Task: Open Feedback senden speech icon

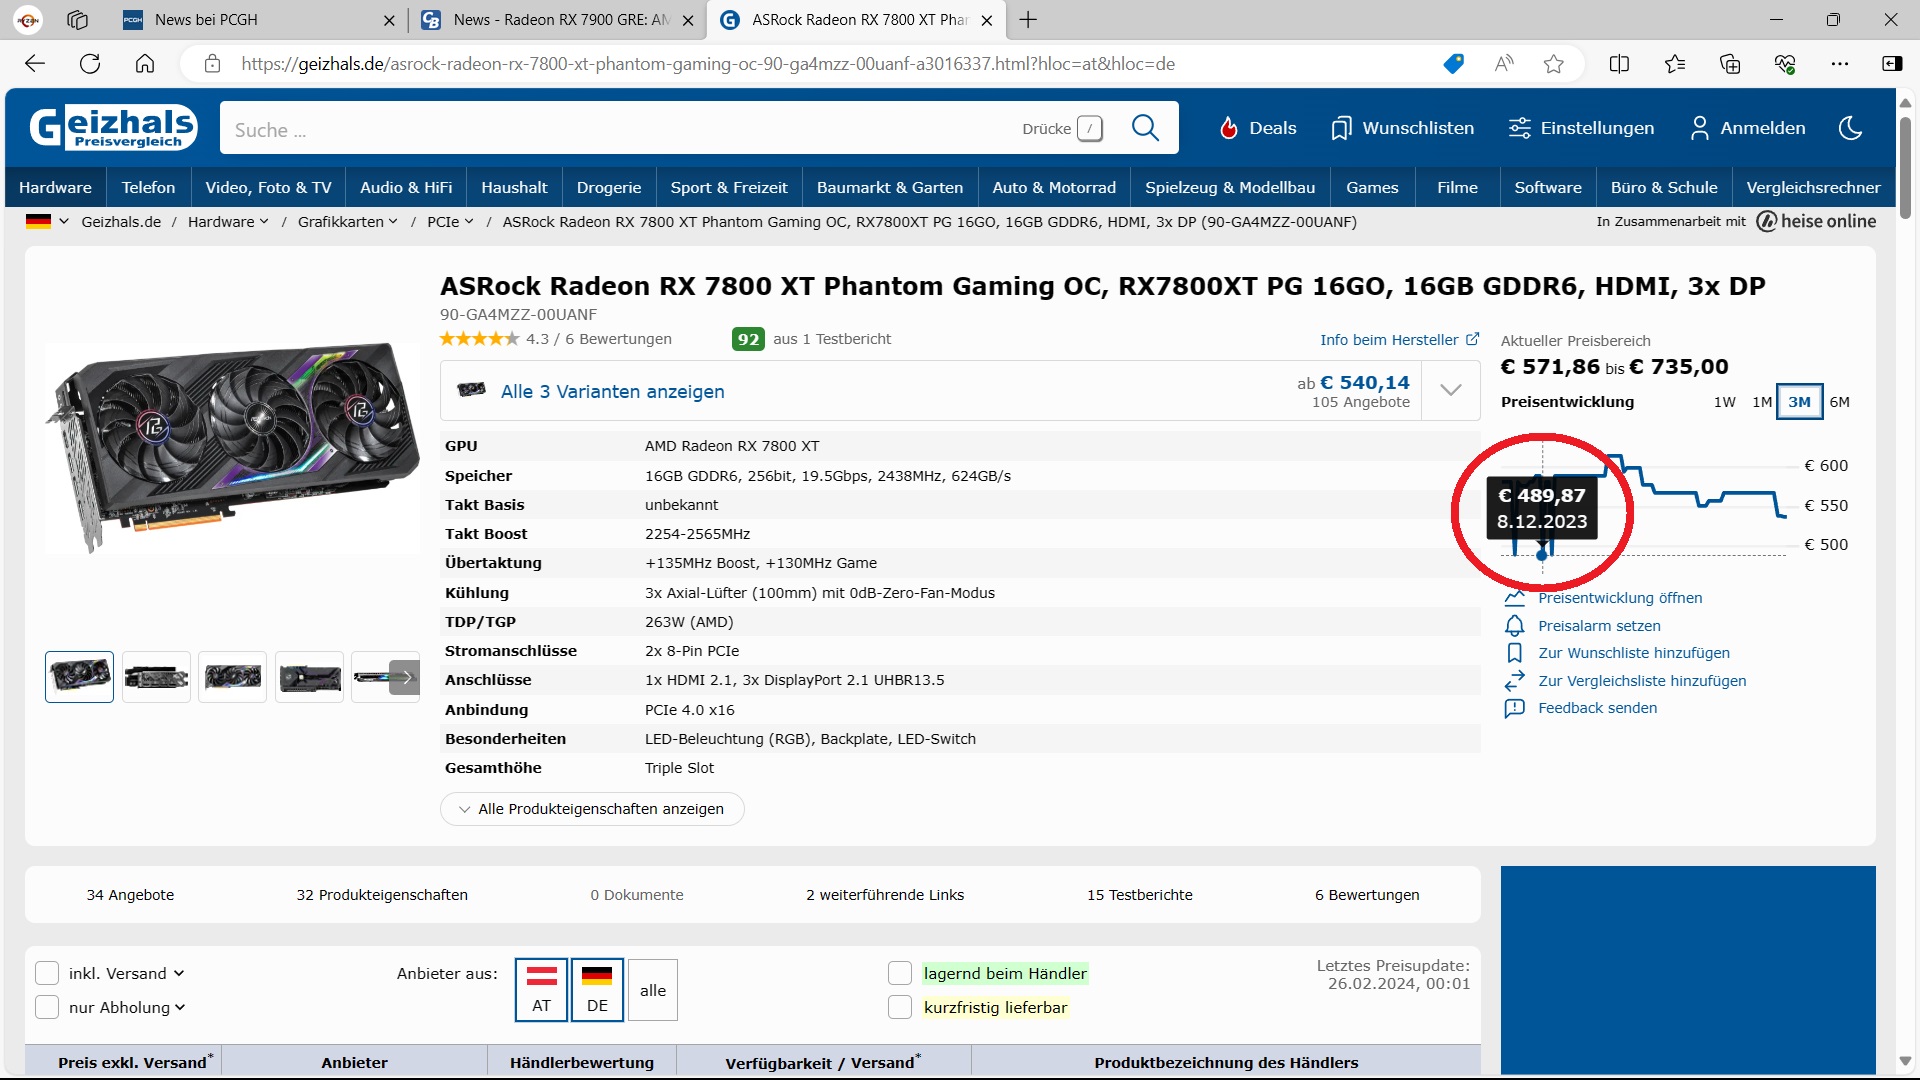Action: pyautogui.click(x=1514, y=708)
